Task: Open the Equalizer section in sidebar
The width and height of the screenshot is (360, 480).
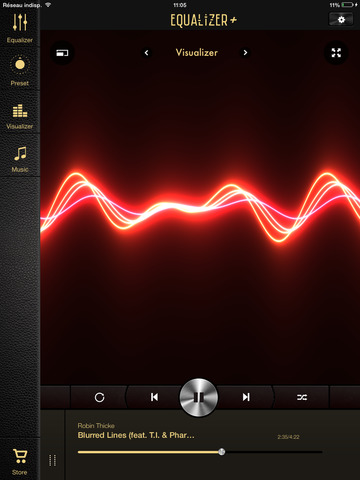Action: pos(20,28)
